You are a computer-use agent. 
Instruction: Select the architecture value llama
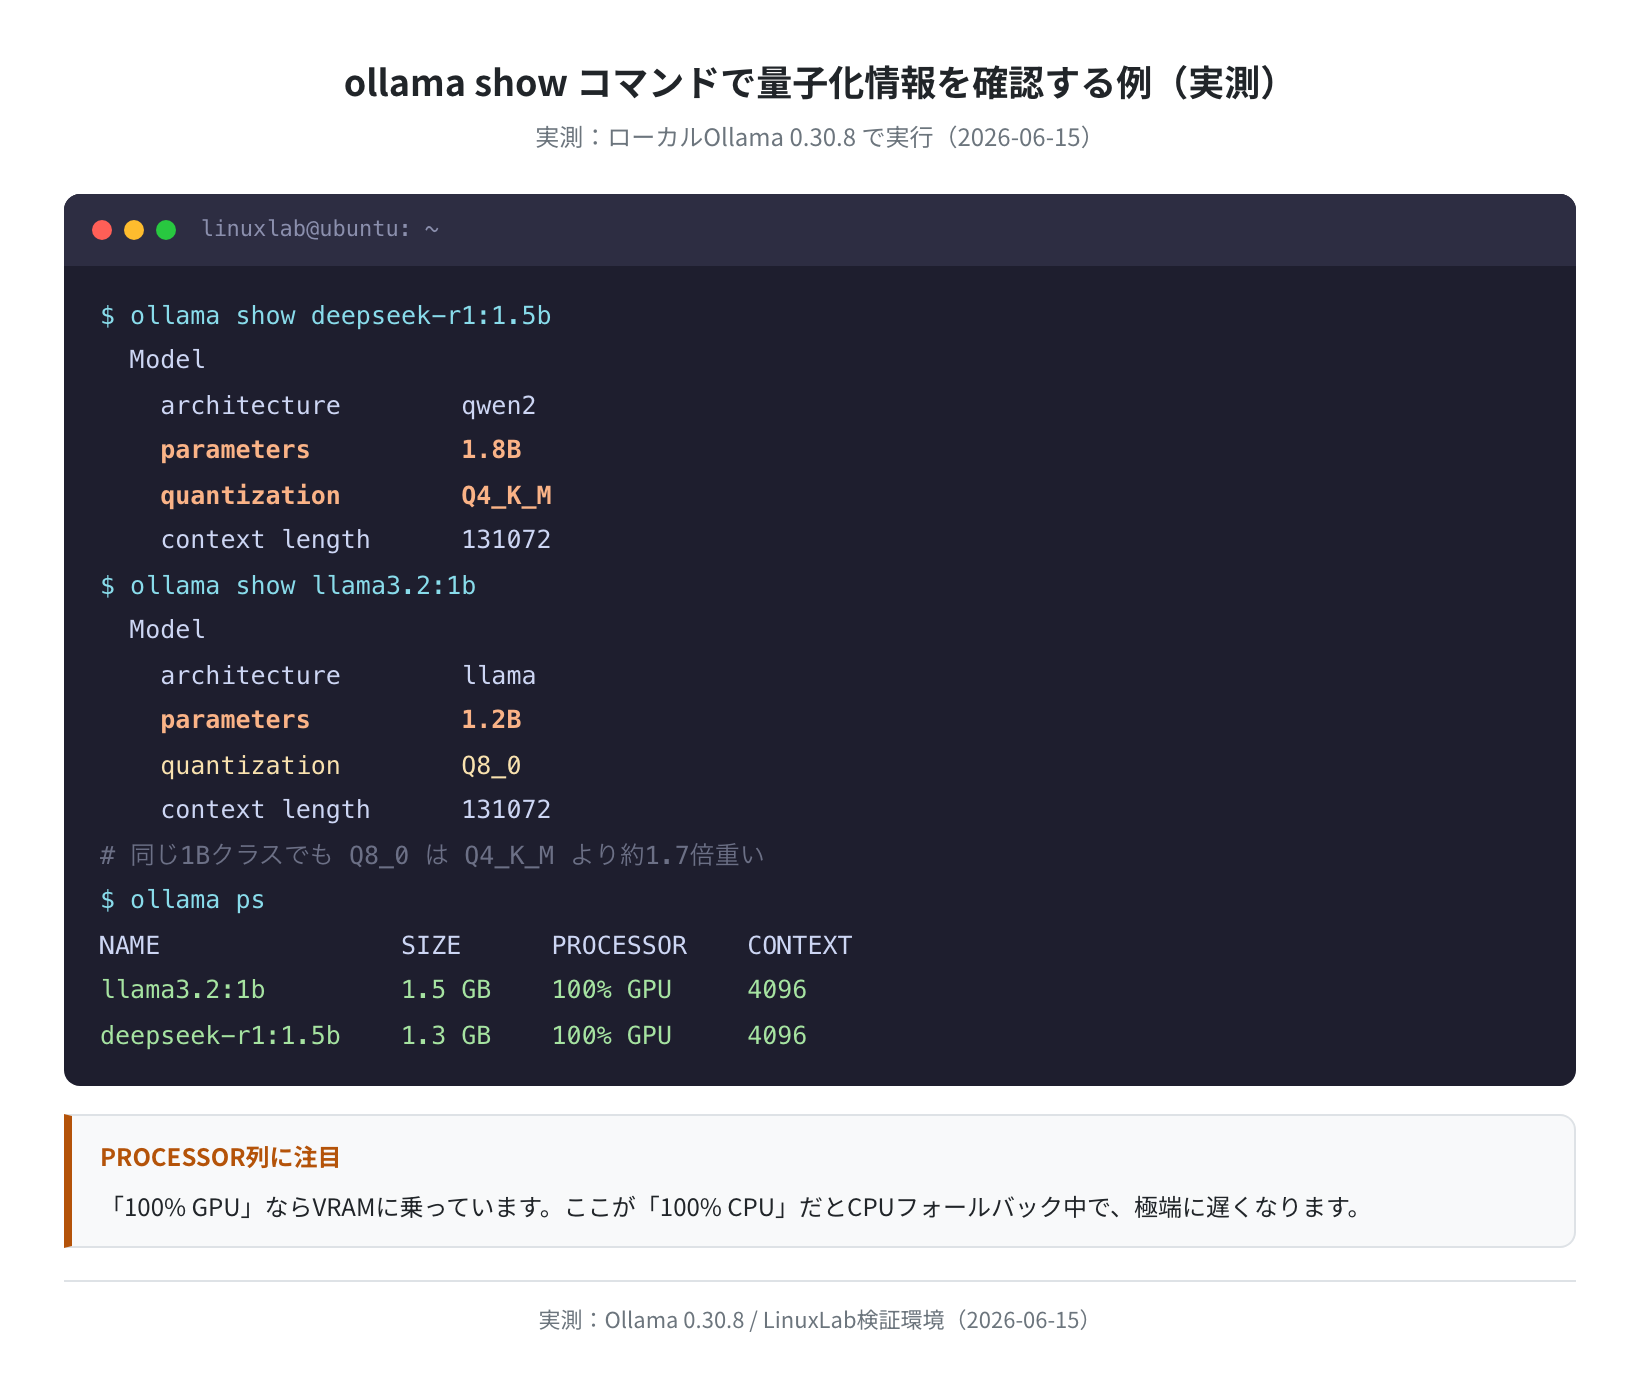(499, 676)
